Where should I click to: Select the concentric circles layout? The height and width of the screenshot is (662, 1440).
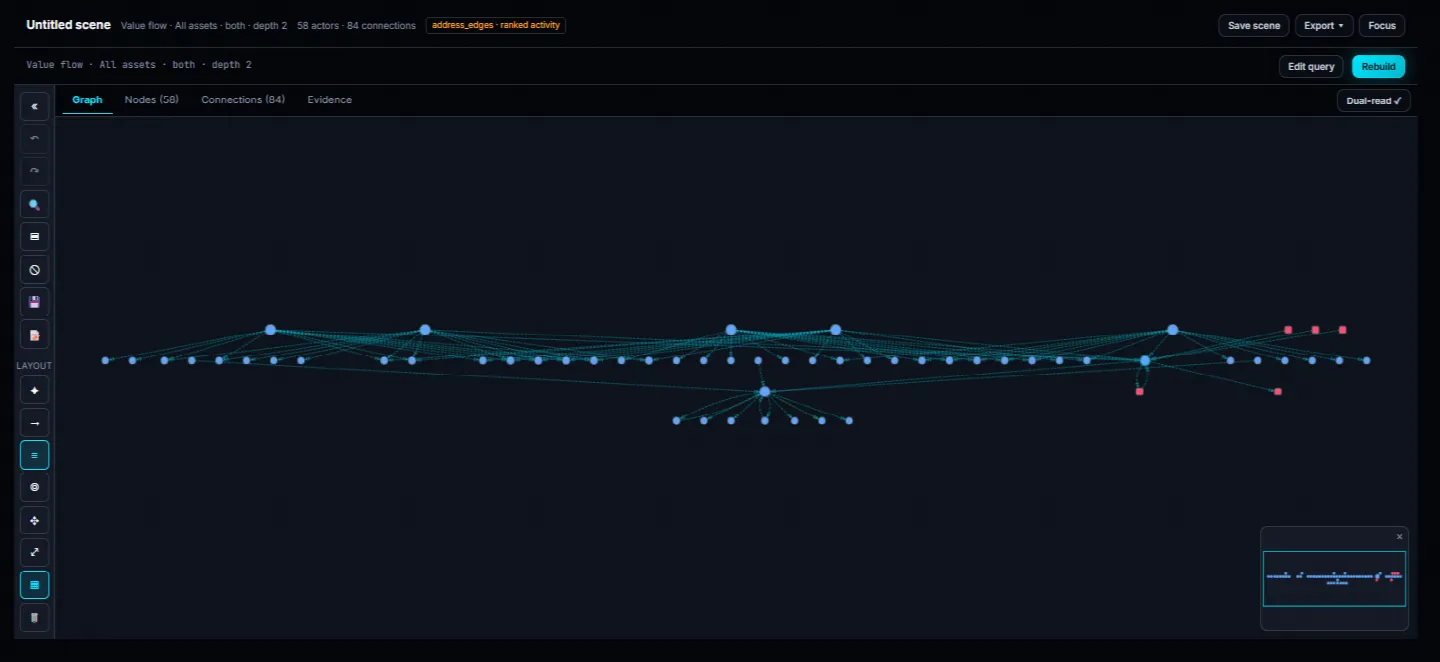click(34, 487)
